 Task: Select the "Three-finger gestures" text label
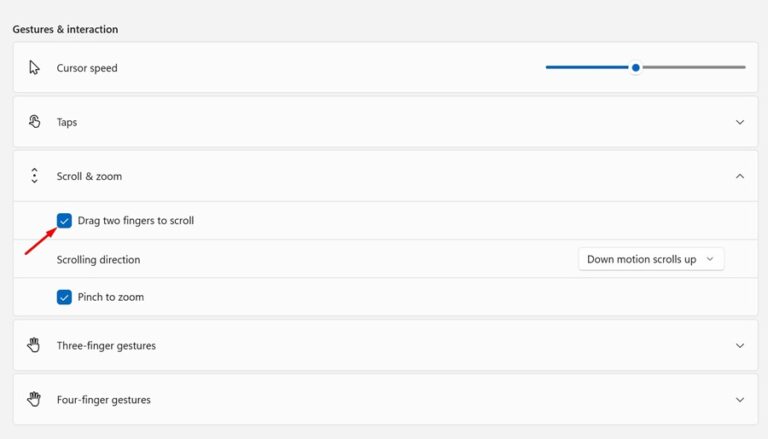[x=106, y=345]
